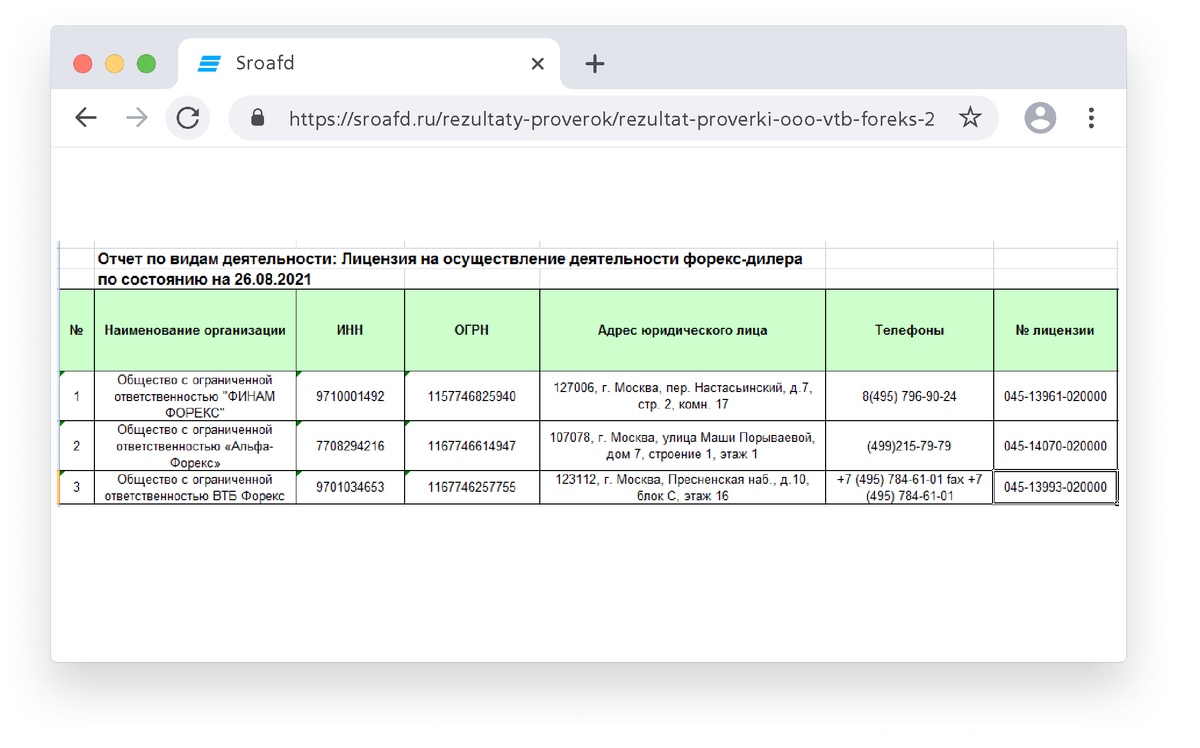Select INN value 9710001492

[x=350, y=397]
